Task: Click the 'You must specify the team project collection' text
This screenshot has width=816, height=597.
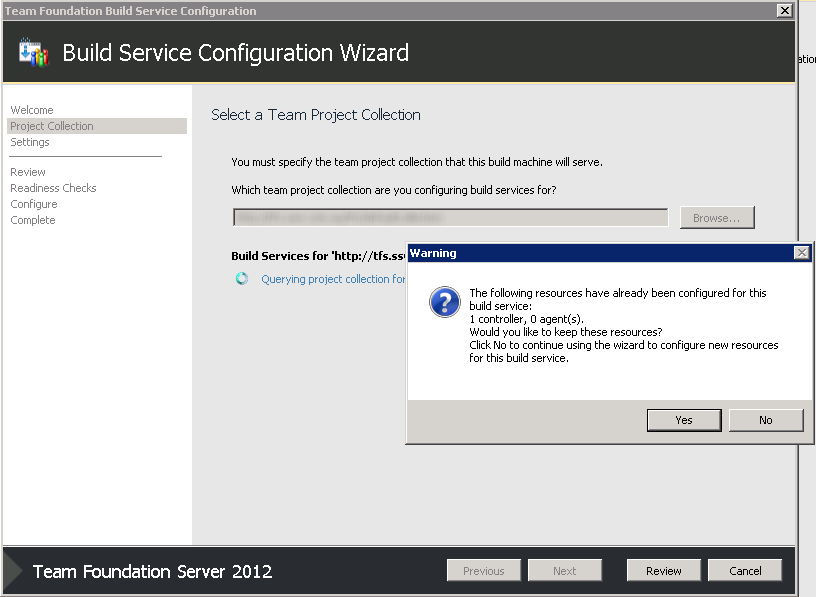Action: [417, 162]
